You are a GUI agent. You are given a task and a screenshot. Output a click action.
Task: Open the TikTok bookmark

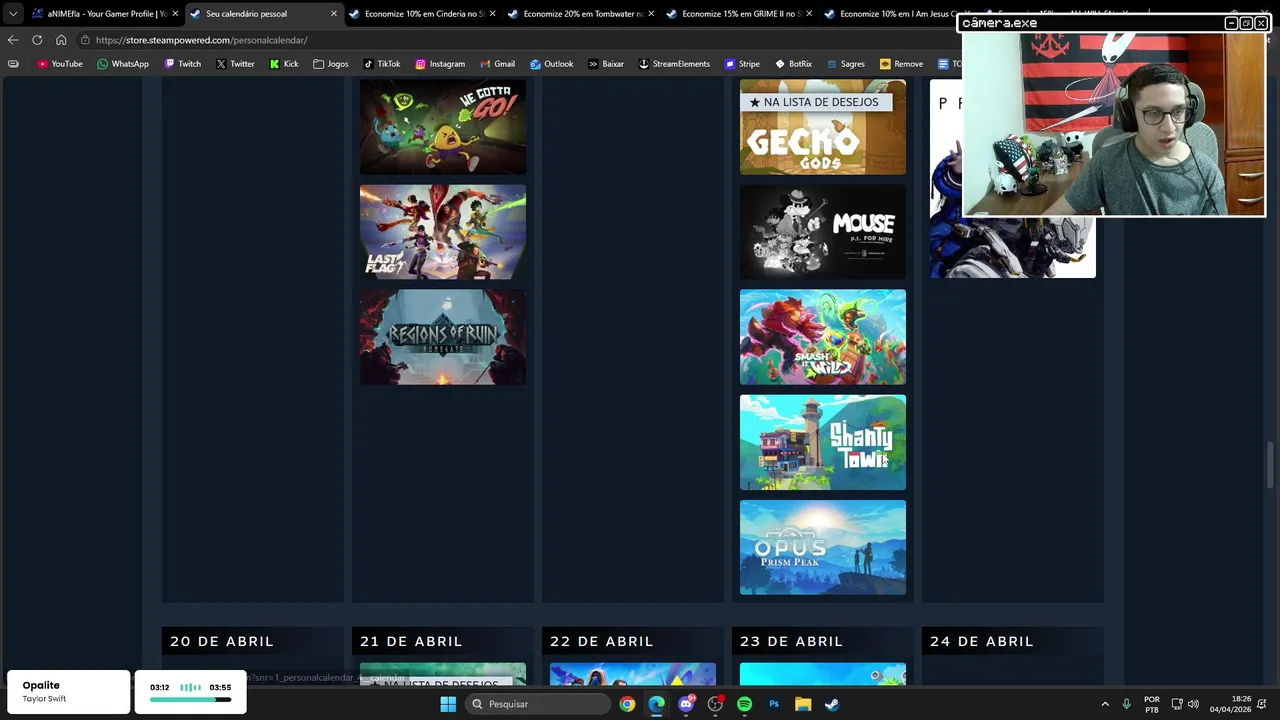tap(381, 64)
